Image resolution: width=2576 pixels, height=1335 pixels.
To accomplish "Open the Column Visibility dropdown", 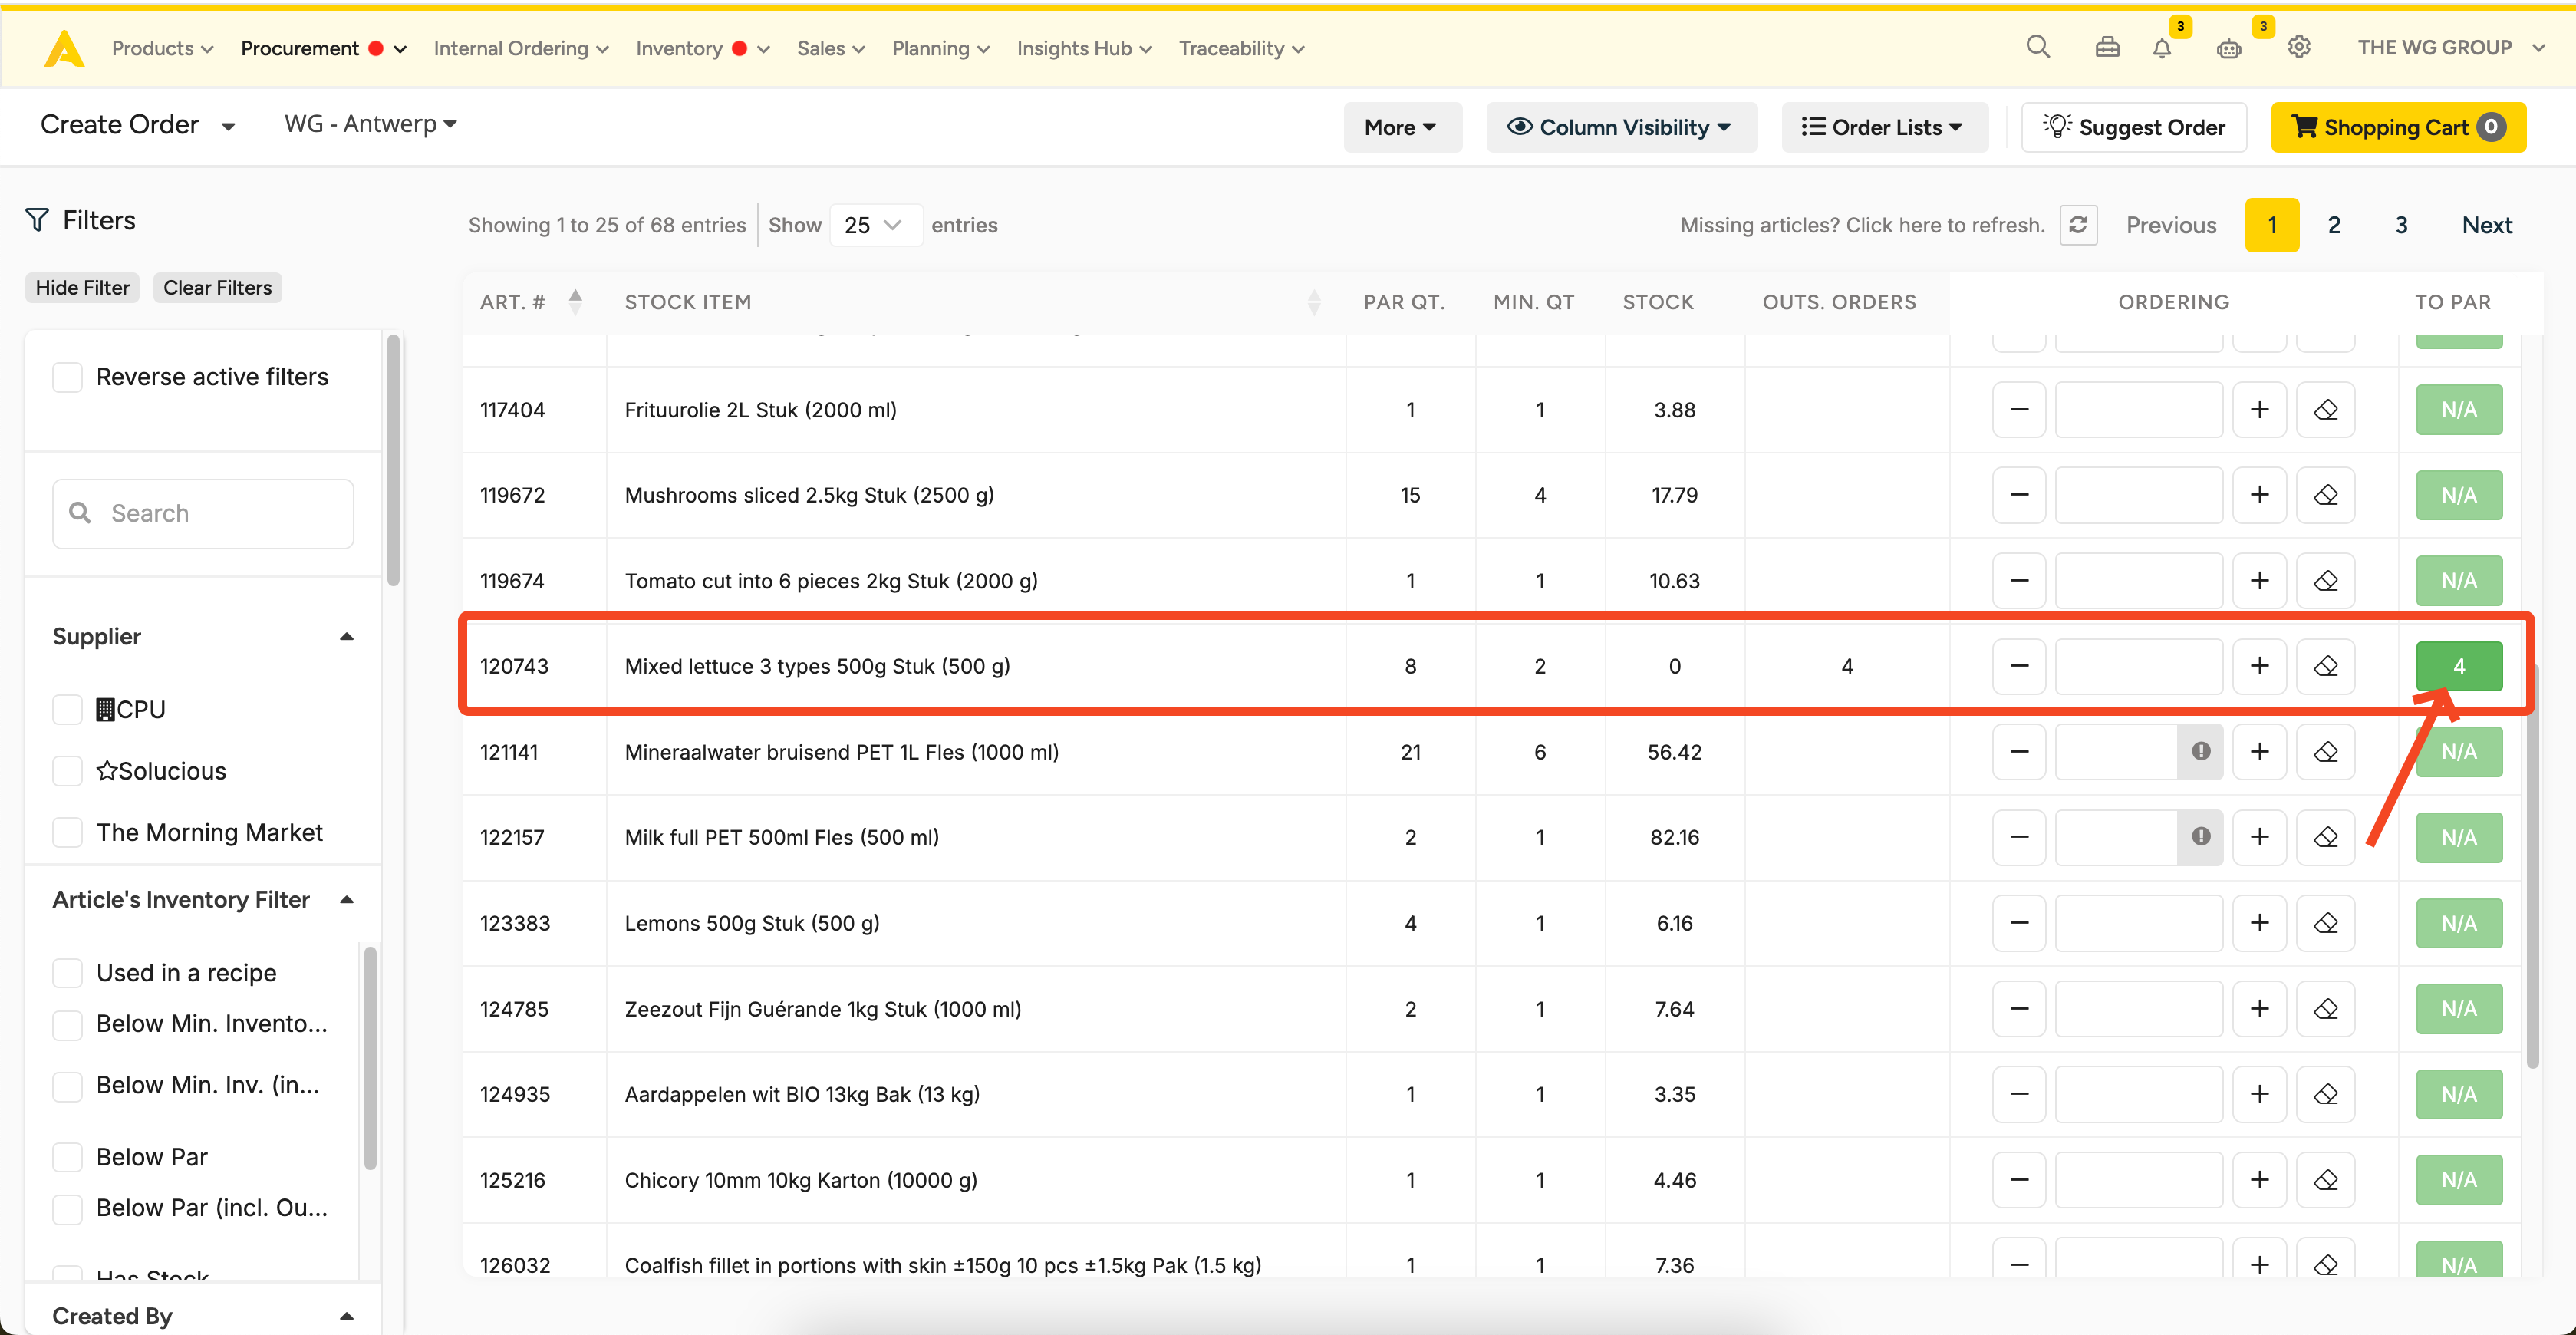I will tap(1620, 127).
